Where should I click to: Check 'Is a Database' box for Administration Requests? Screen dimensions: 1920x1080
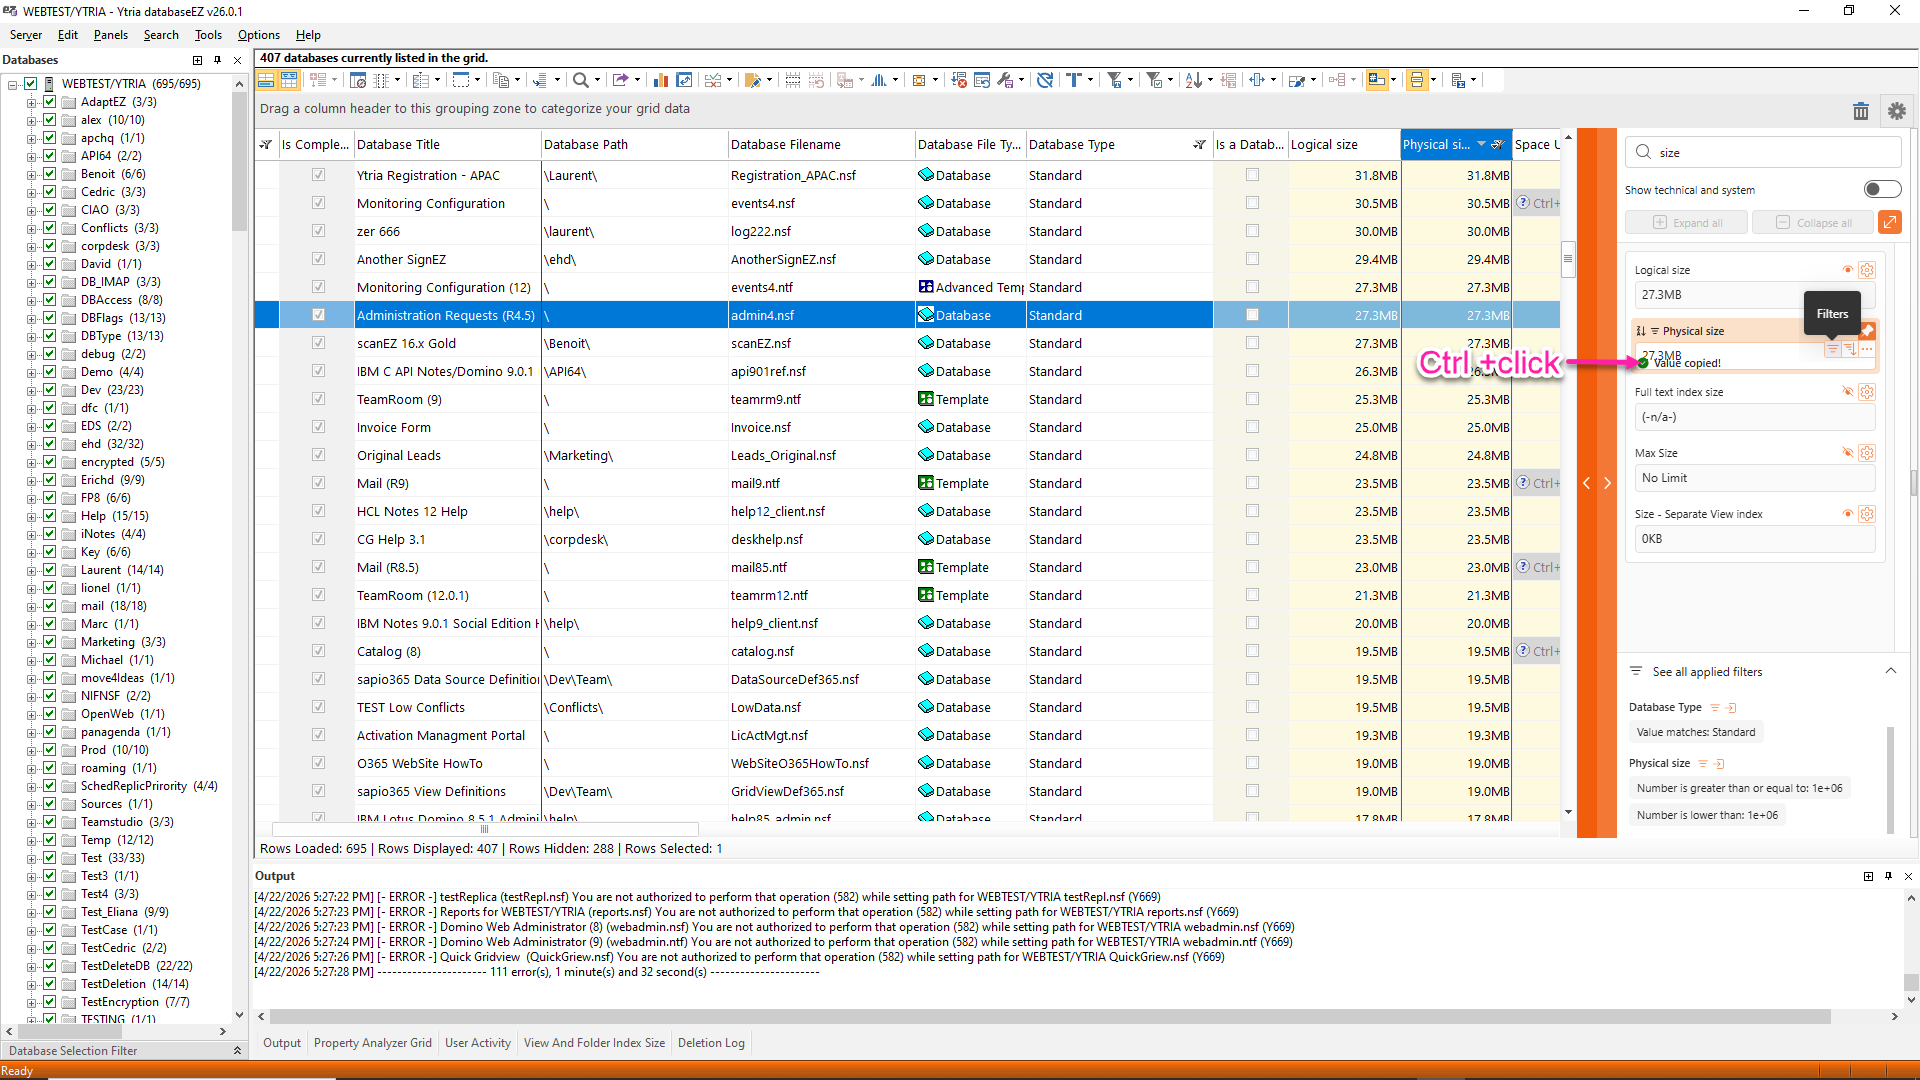click(1252, 315)
